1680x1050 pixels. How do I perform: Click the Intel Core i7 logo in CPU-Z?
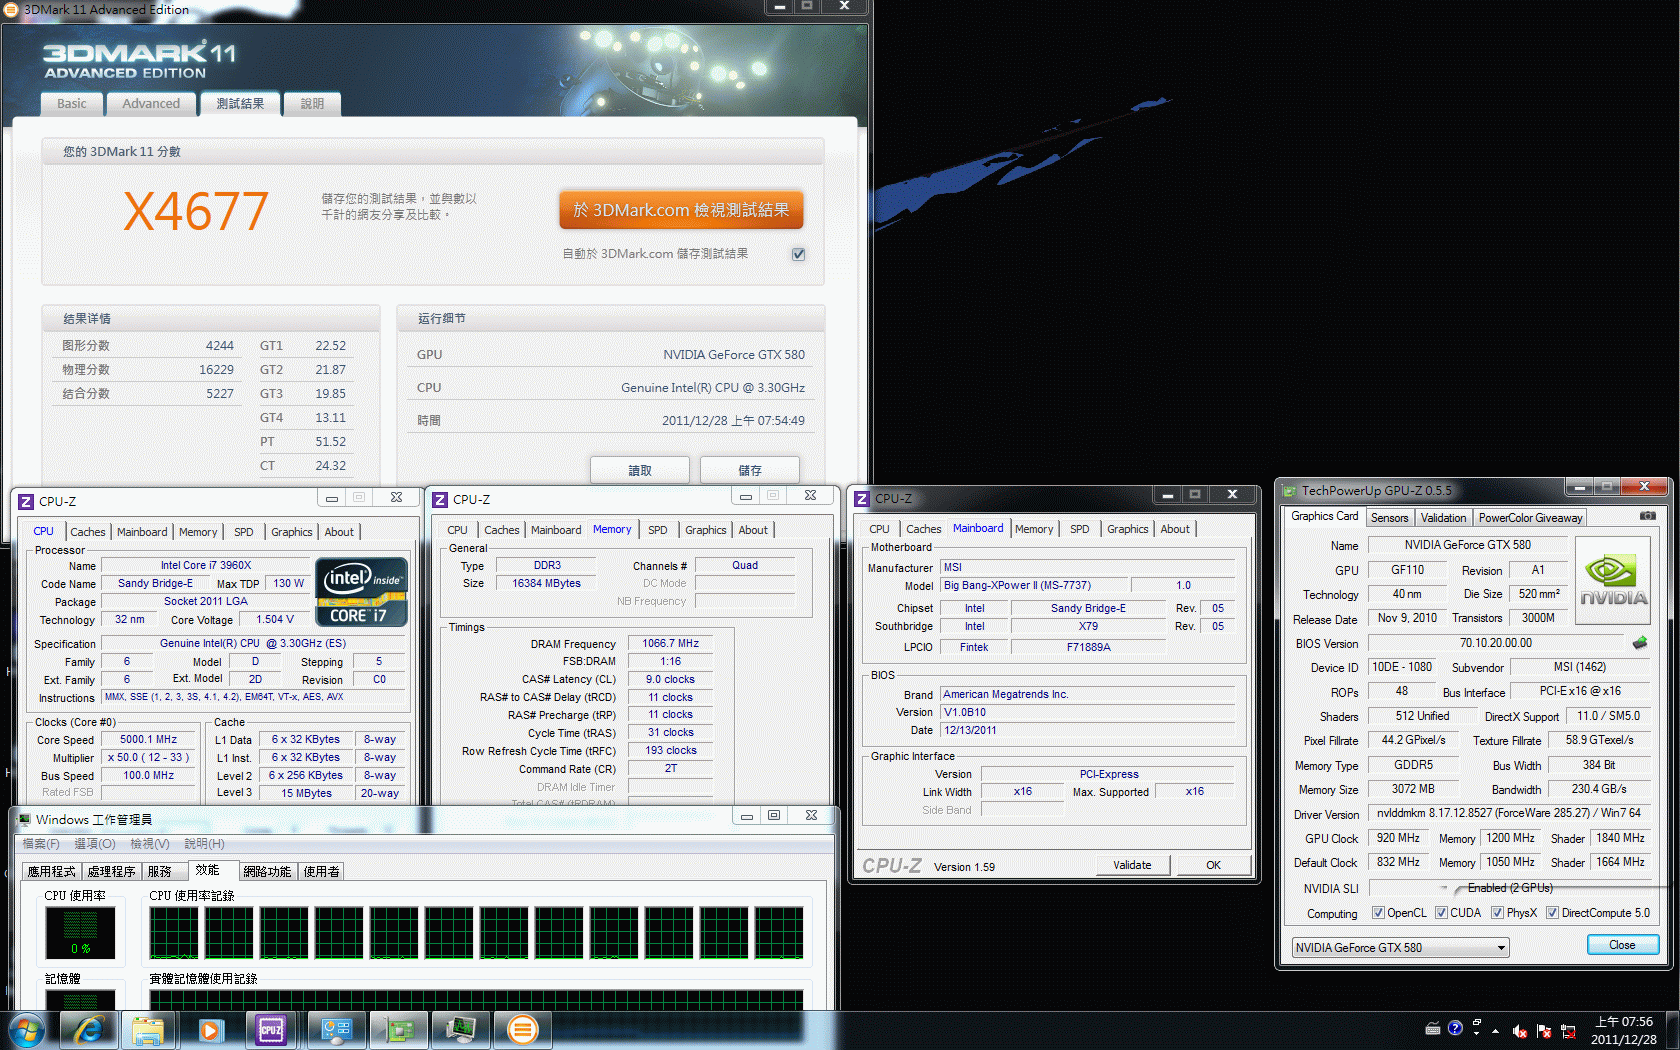pyautogui.click(x=362, y=592)
